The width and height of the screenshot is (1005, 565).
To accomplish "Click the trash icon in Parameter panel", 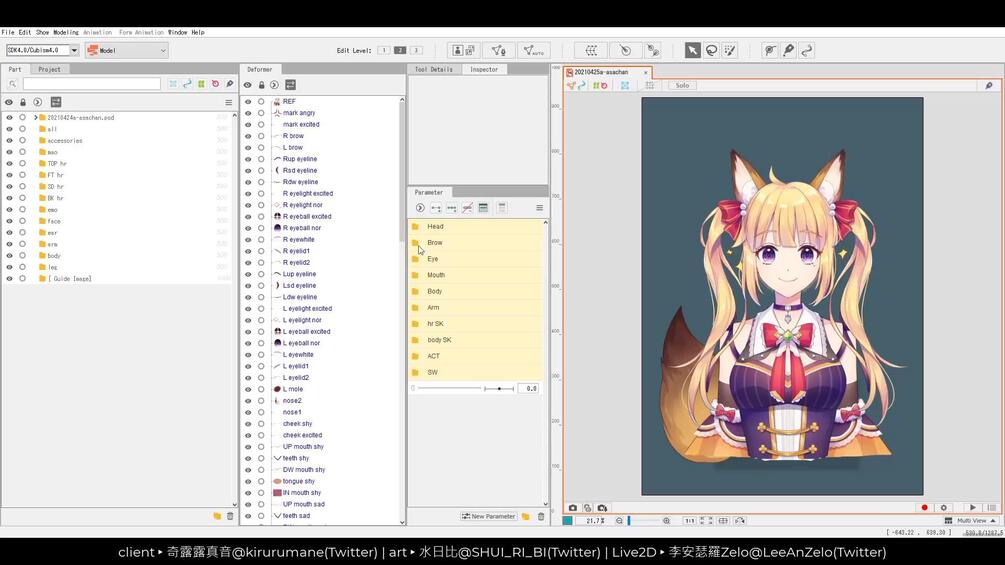I will click(x=541, y=516).
